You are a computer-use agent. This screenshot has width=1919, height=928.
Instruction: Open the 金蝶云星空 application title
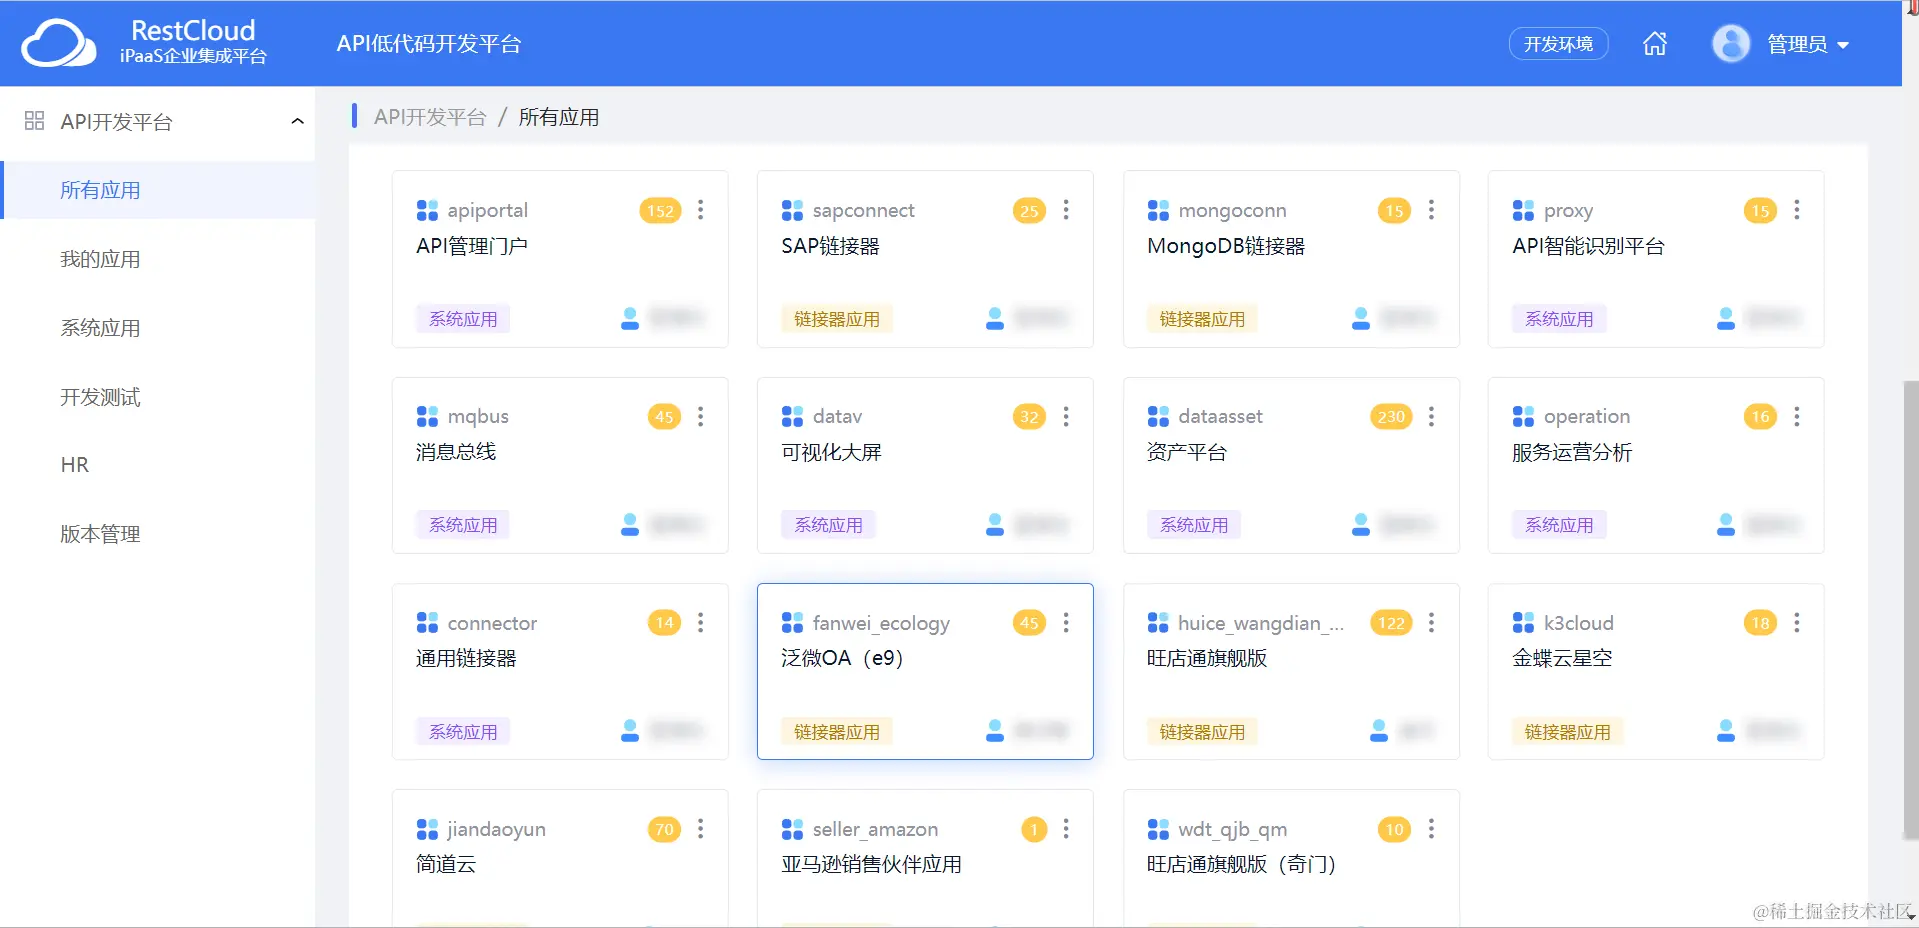tap(1562, 658)
